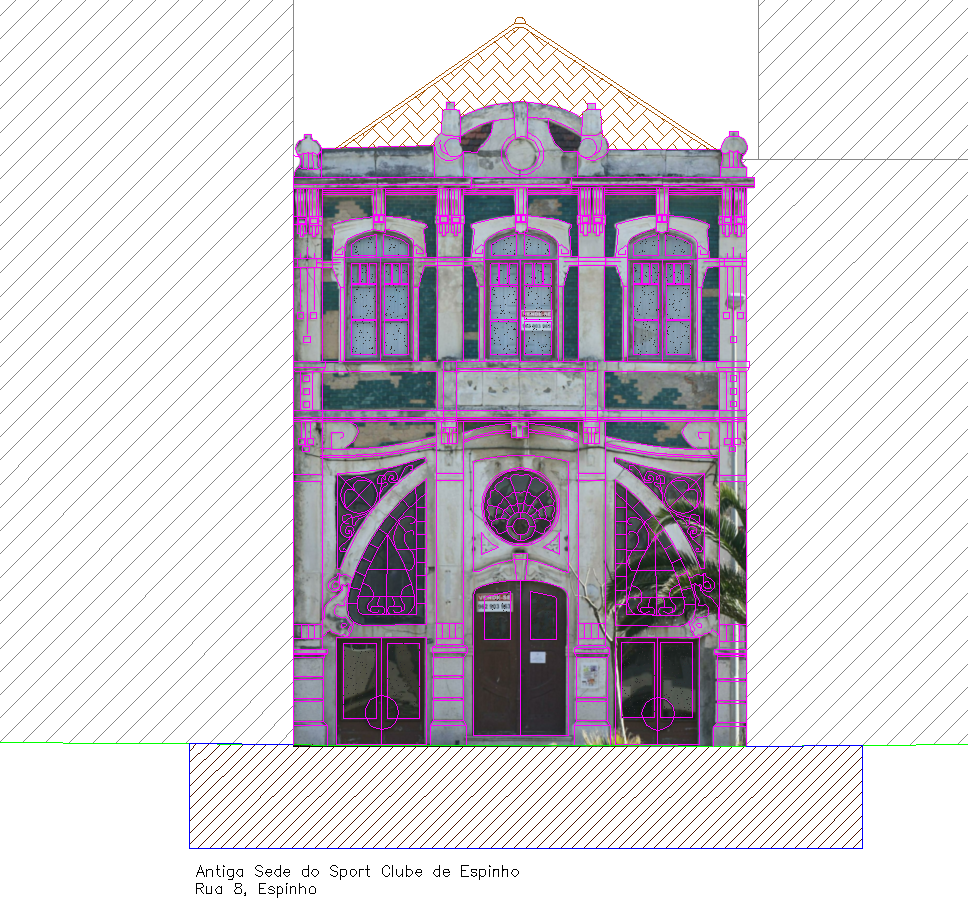This screenshot has width=968, height=910.
Task: Click the circular rose window above the door
Action: [x=520, y=506]
